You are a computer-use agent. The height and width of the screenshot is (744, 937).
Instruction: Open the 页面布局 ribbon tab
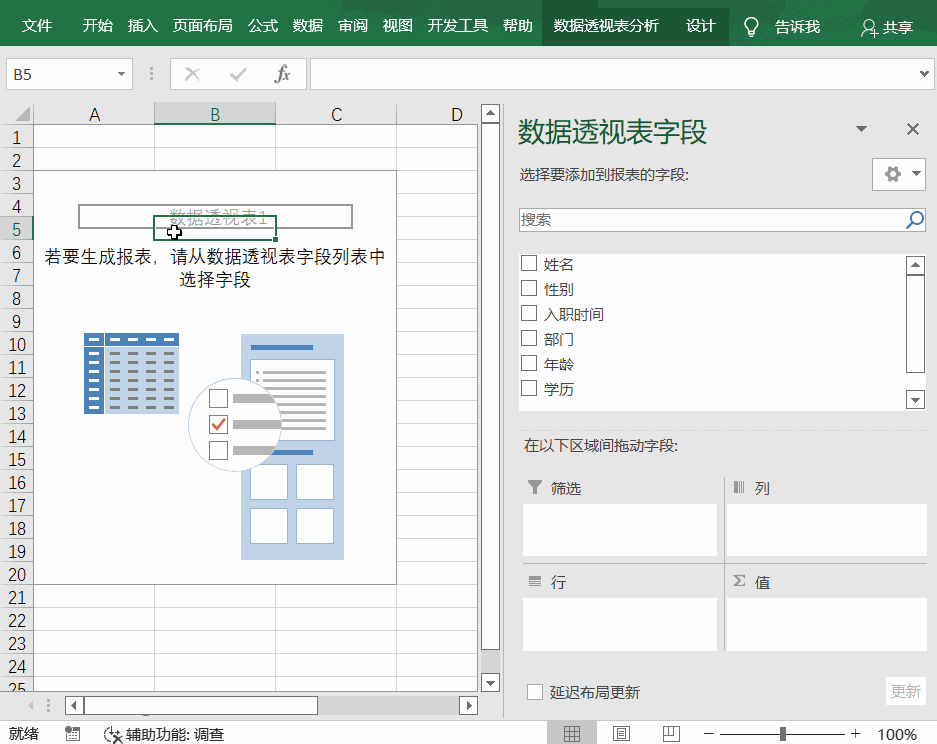tap(203, 26)
